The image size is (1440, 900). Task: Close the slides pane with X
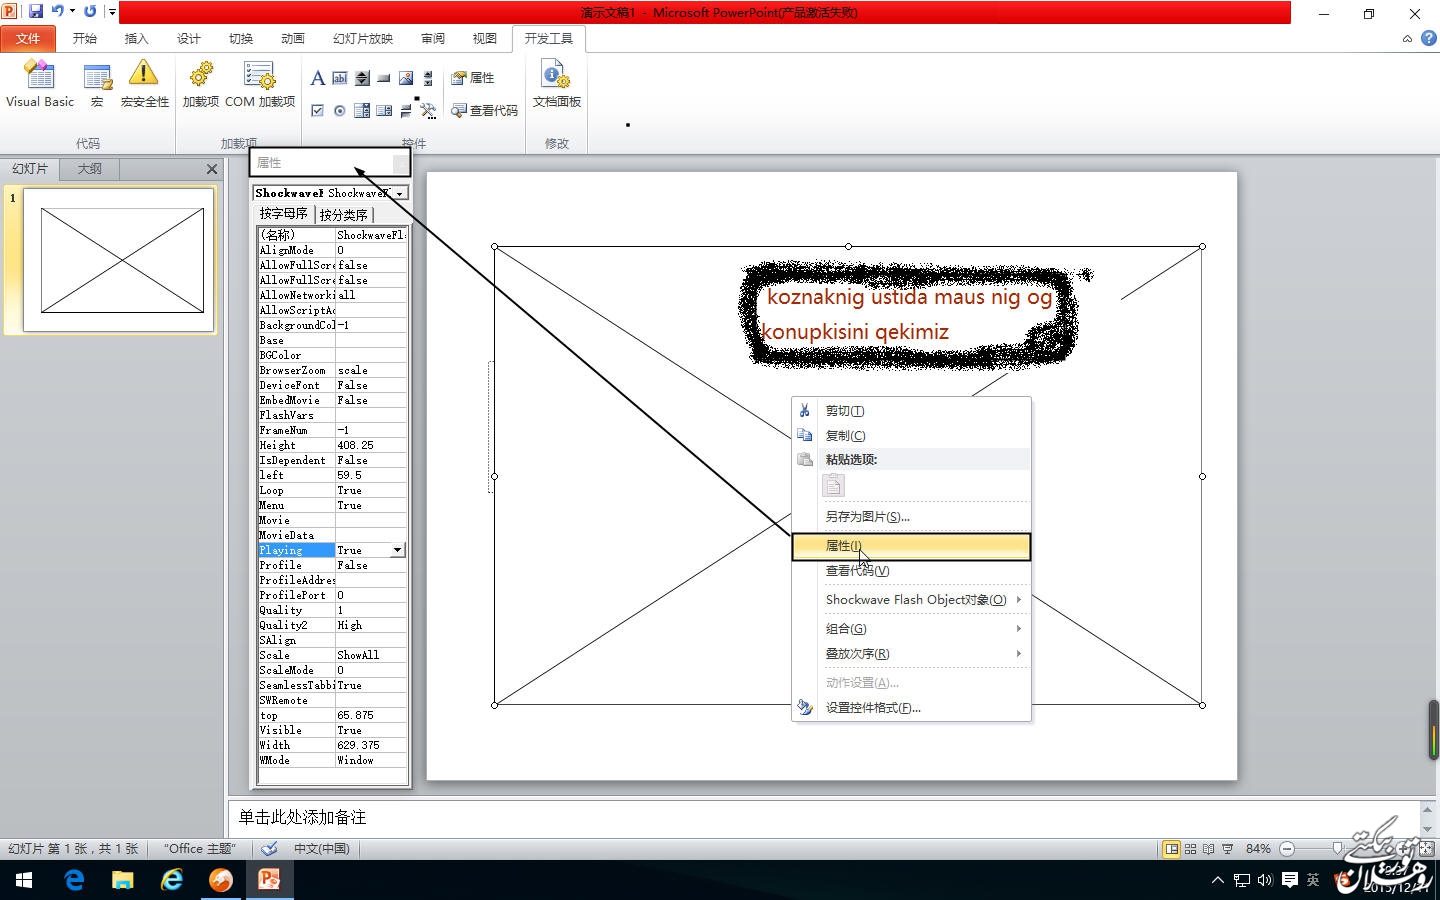click(x=212, y=169)
